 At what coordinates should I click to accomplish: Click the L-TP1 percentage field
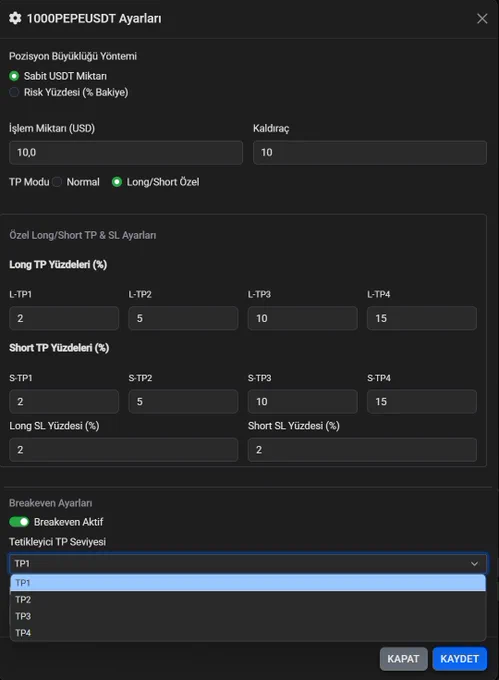pyautogui.click(x=64, y=318)
